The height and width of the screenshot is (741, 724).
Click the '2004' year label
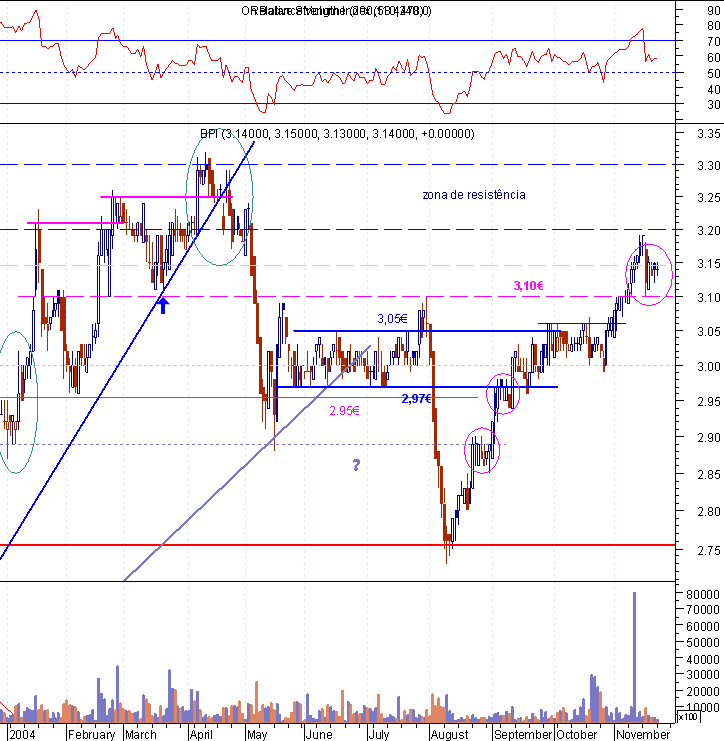pyautogui.click(x=22, y=734)
